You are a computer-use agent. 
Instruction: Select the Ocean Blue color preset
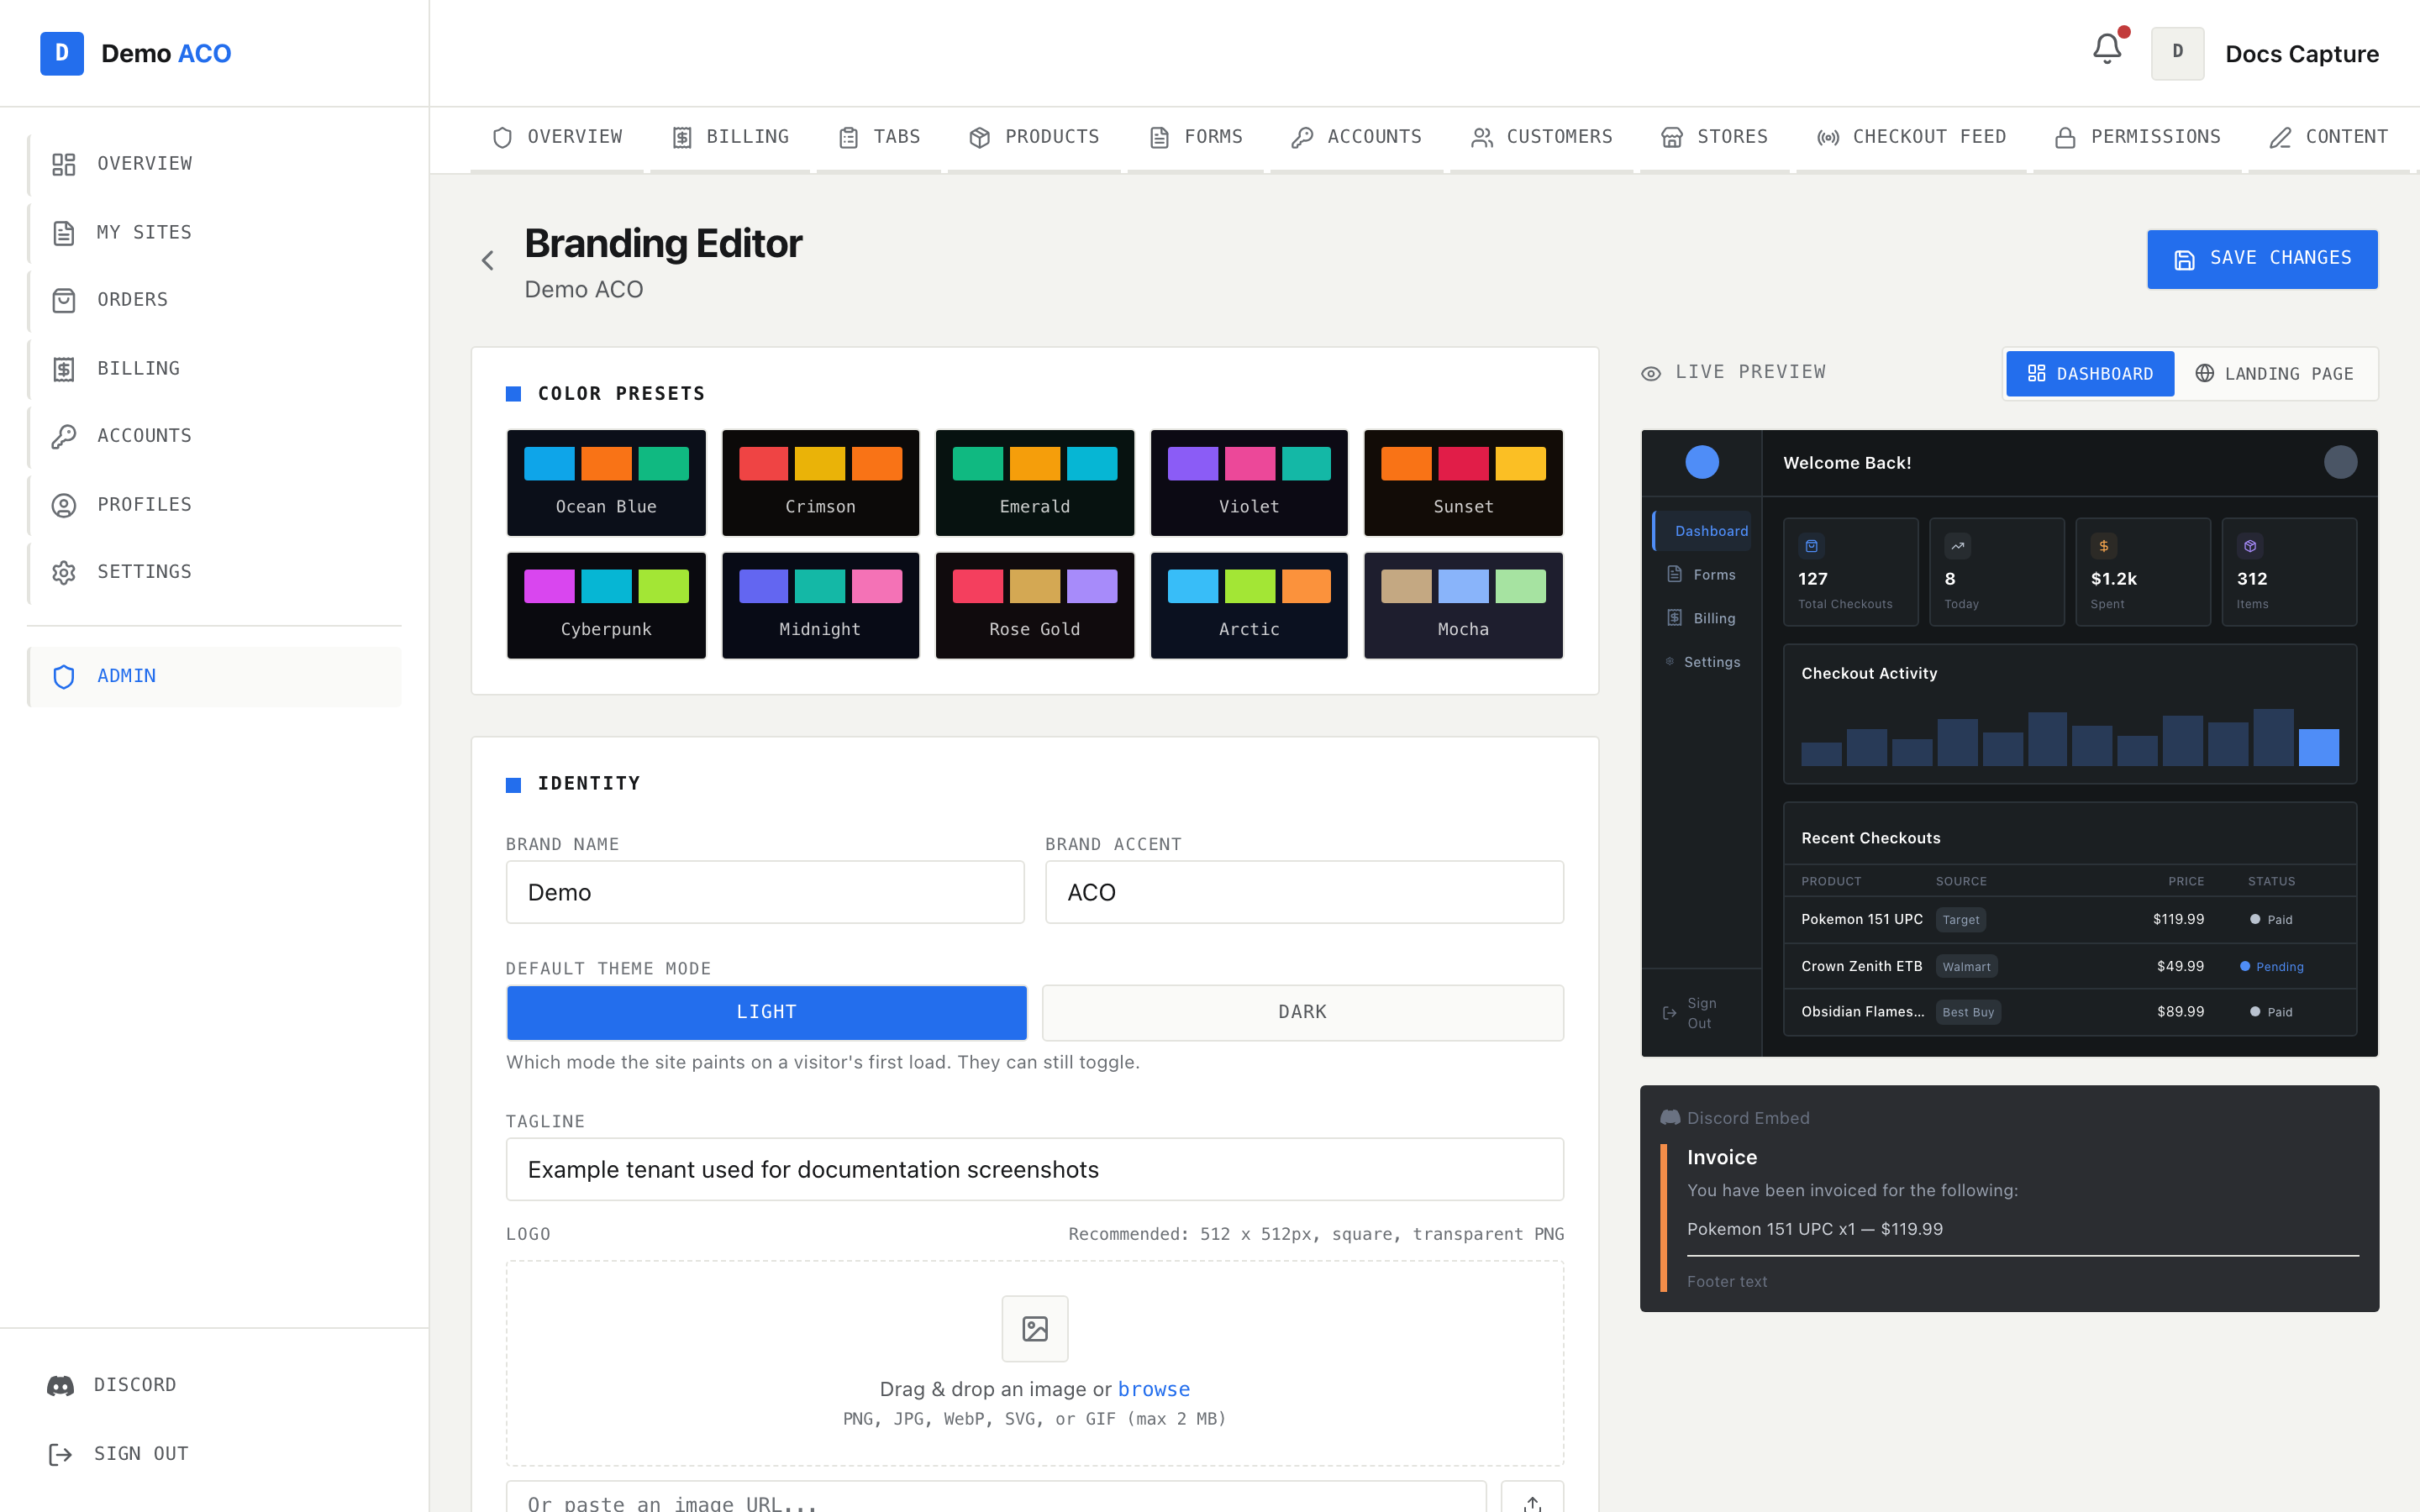(x=606, y=483)
